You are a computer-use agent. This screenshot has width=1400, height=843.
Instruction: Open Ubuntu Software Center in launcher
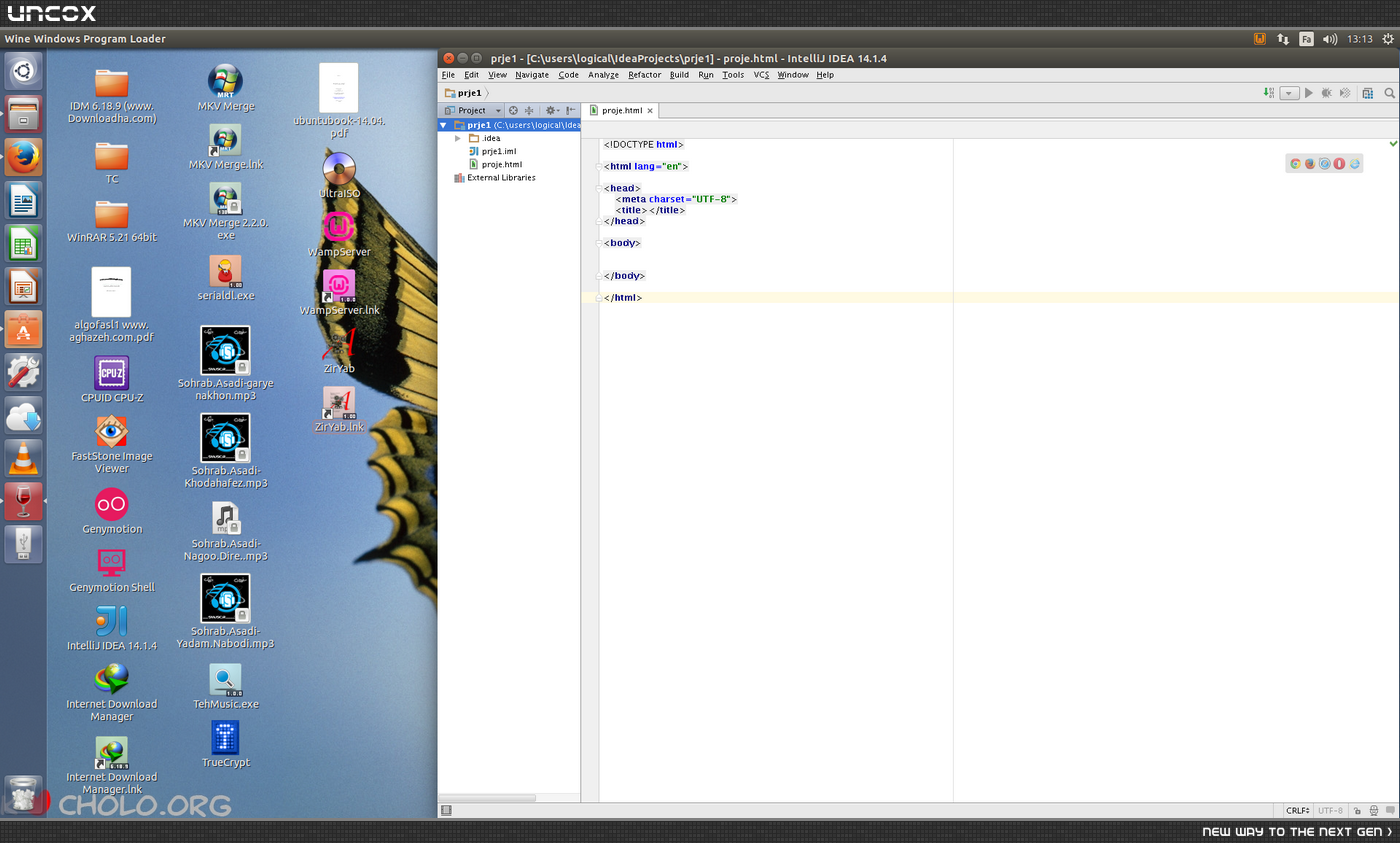[23, 329]
